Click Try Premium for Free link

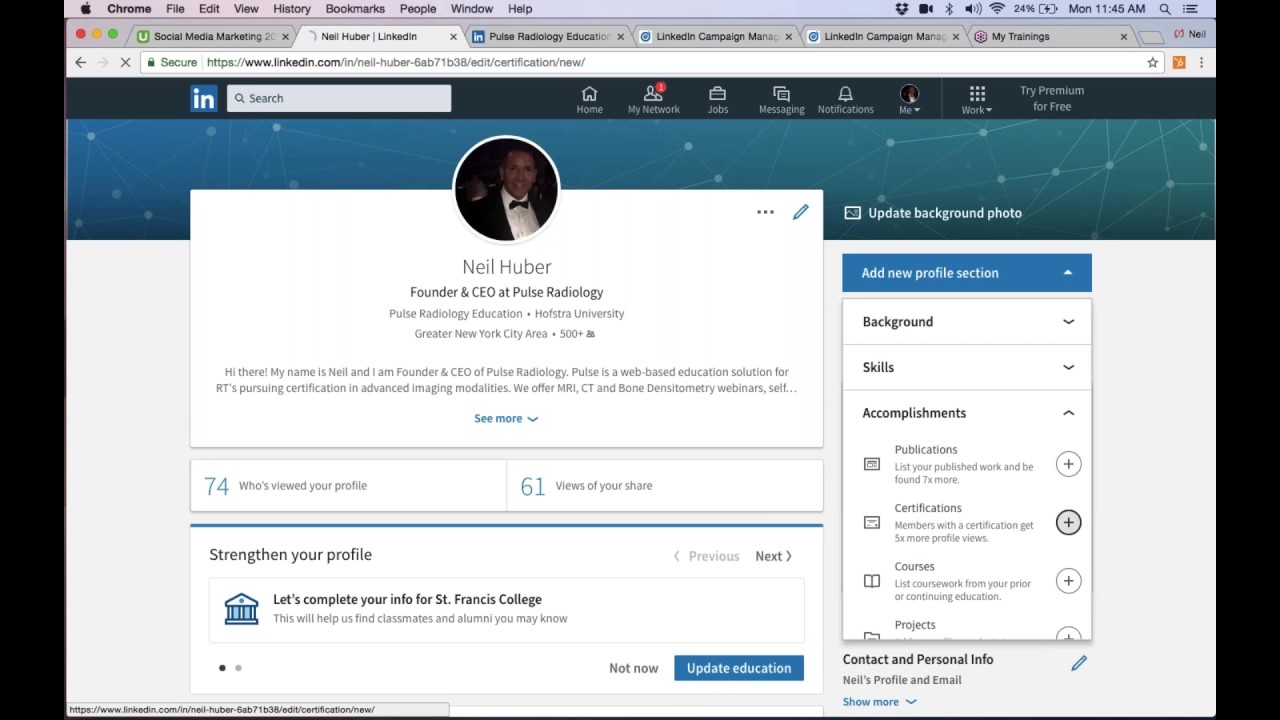1052,98
